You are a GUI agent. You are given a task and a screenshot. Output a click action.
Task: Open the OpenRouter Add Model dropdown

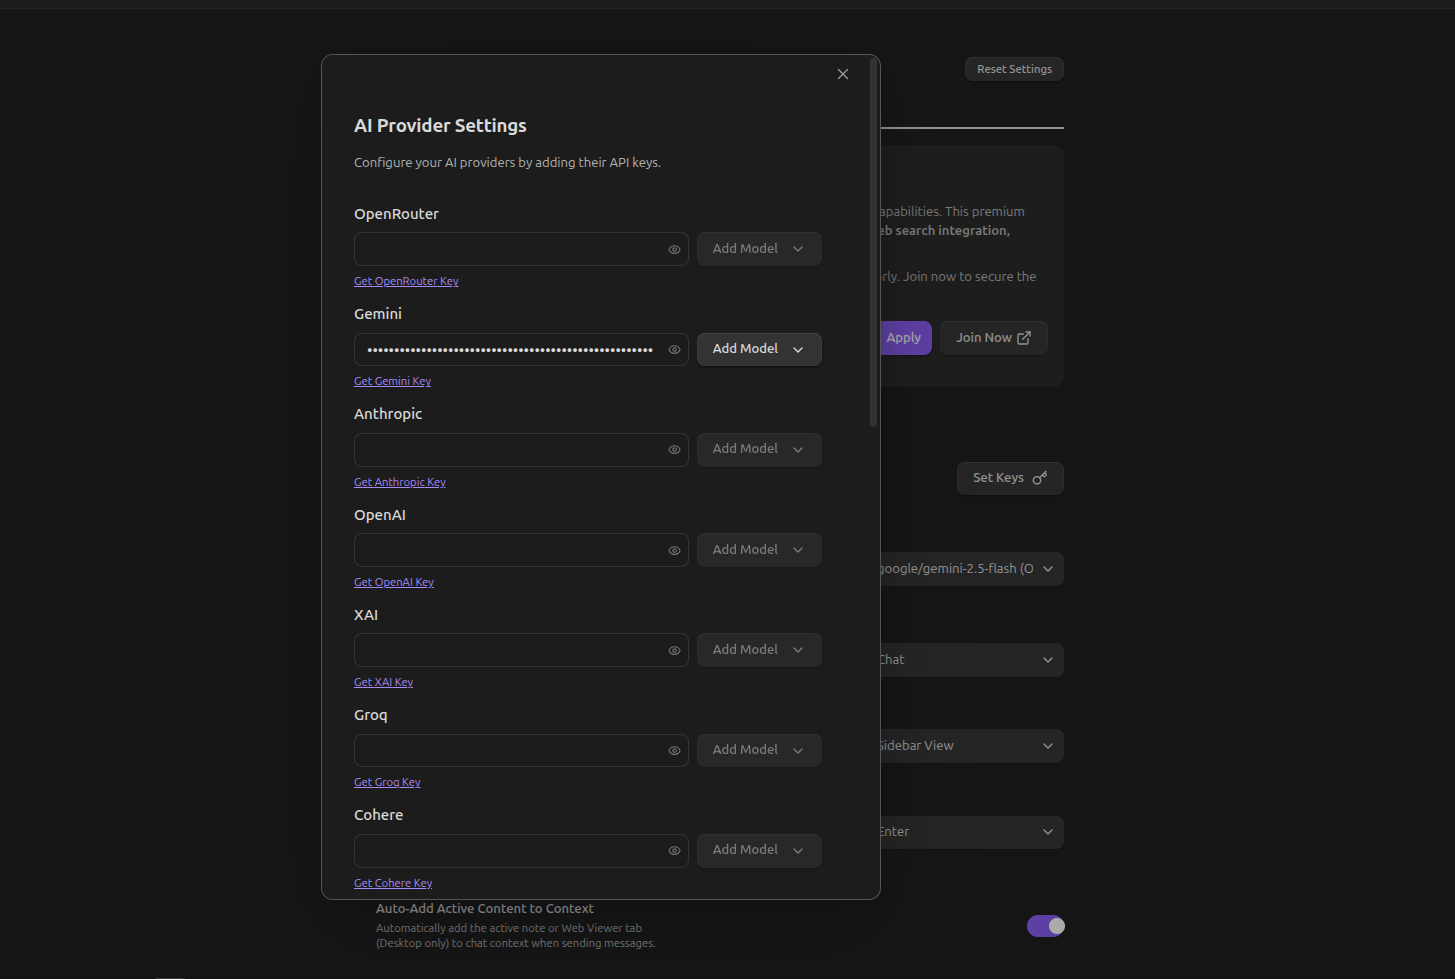click(x=759, y=249)
